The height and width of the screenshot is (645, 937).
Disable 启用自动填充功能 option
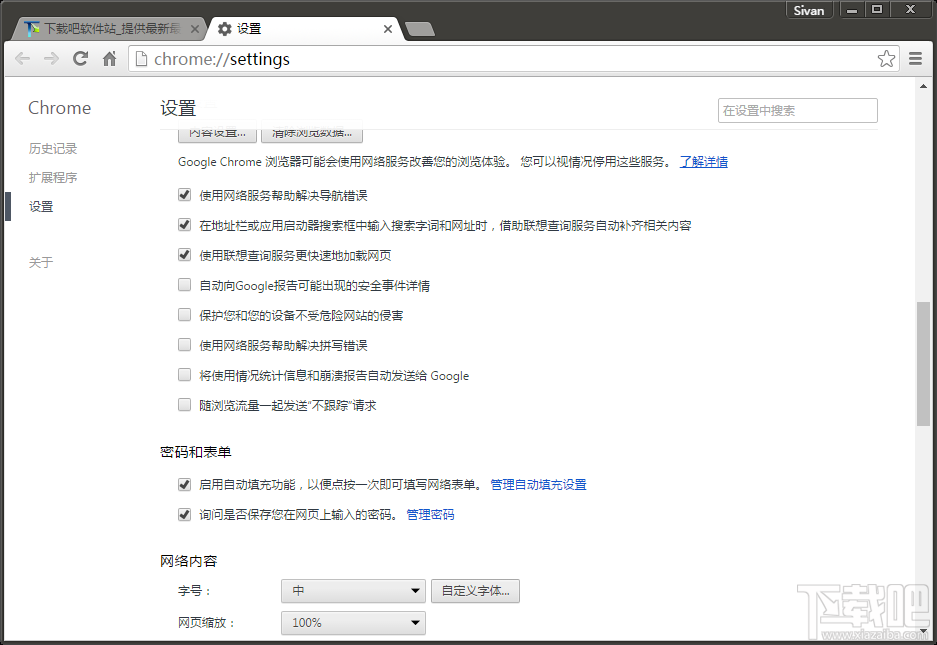click(184, 484)
